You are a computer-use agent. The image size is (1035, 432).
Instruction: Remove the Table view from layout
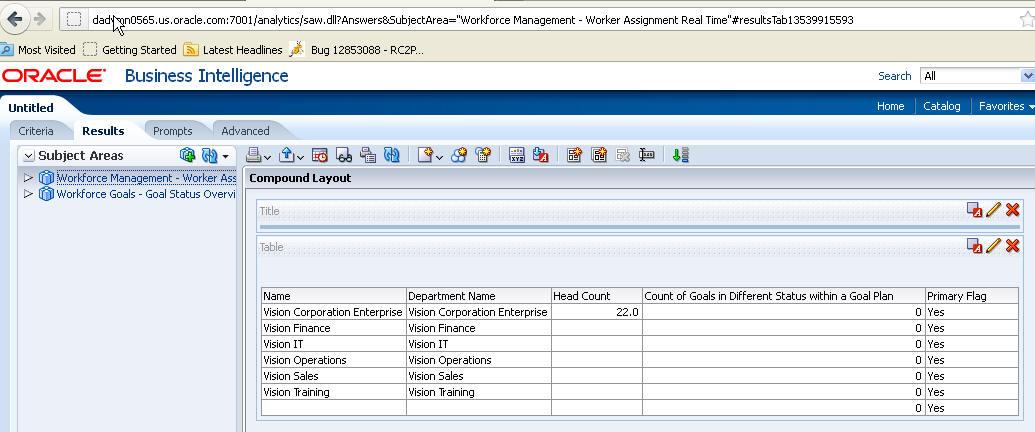point(1013,246)
